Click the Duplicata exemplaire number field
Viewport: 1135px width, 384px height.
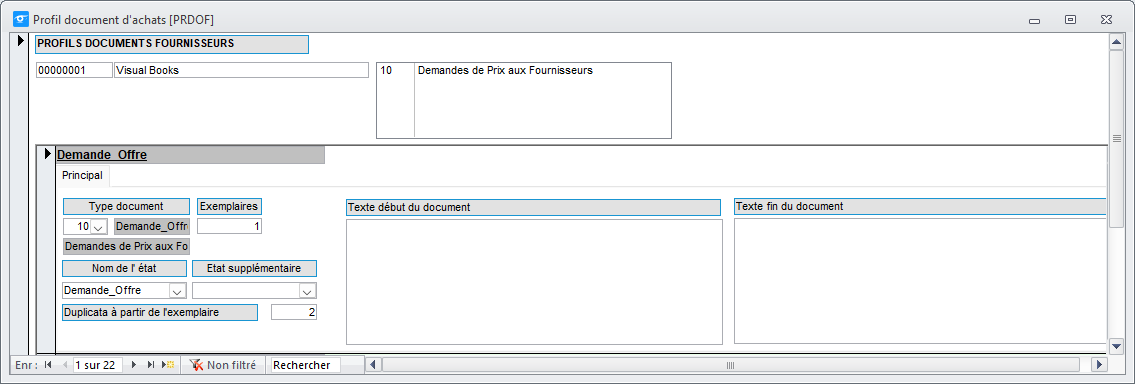(294, 312)
